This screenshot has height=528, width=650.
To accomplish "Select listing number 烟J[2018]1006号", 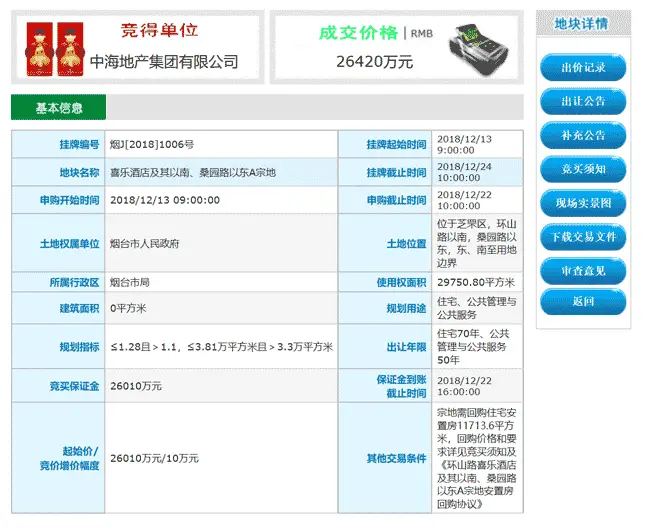I will click(x=152, y=144).
